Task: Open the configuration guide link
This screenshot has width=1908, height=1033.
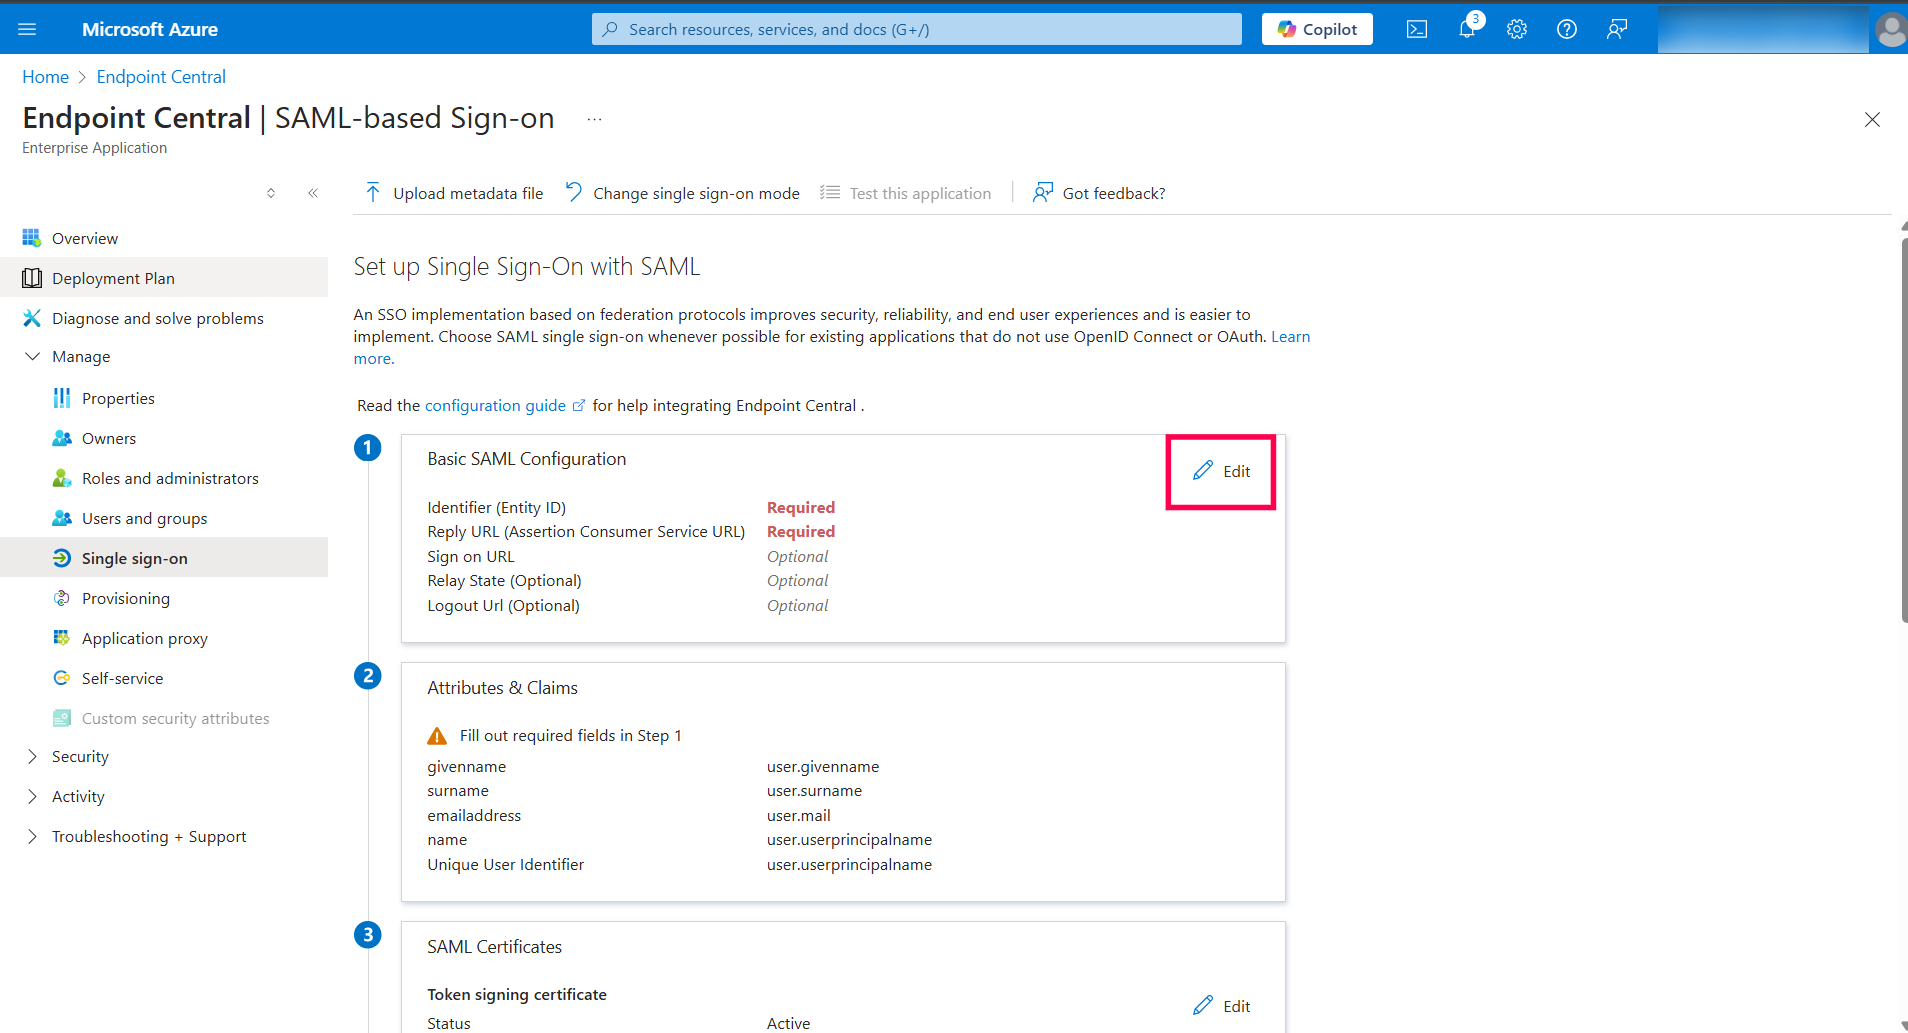Action: click(495, 405)
